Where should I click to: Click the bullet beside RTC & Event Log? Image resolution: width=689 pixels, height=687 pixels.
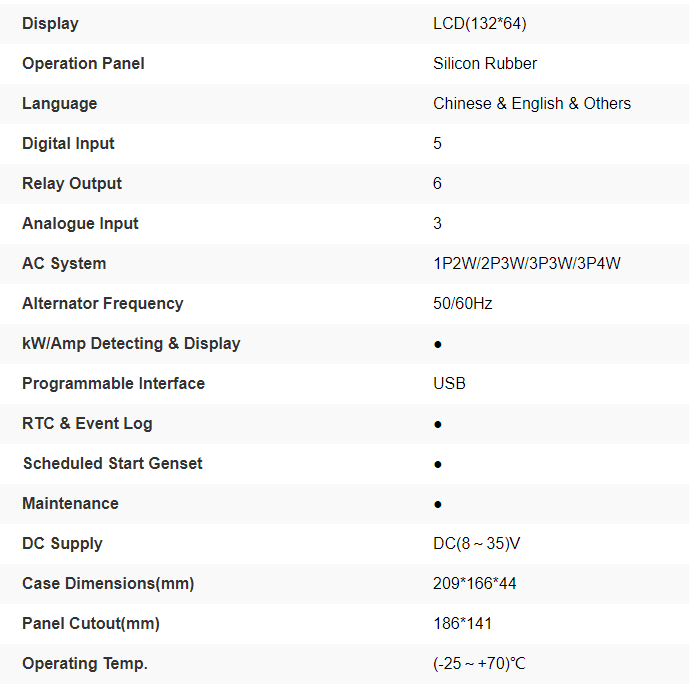[438, 424]
